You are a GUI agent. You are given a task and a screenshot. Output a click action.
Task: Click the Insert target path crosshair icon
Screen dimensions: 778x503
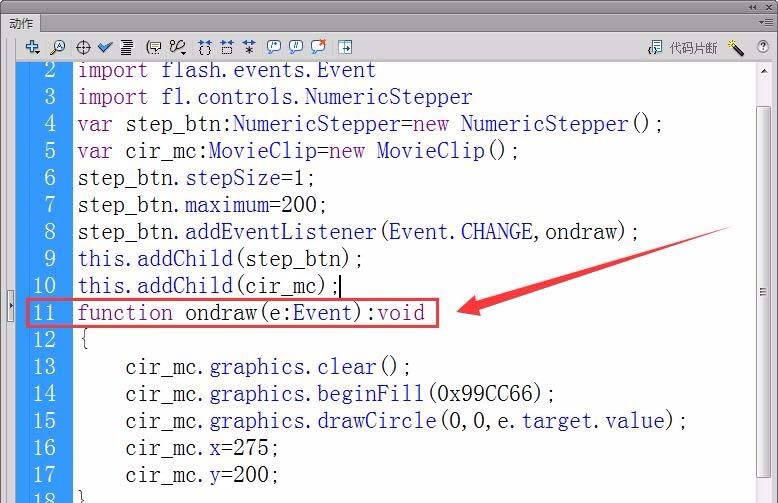tap(83, 48)
